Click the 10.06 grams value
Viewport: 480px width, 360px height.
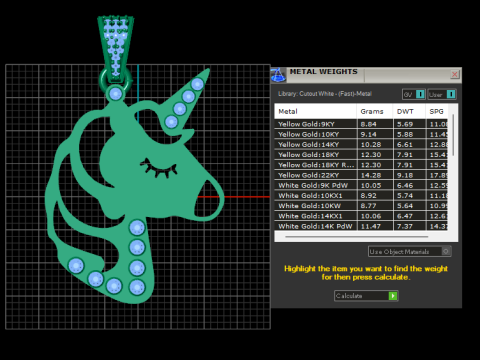click(371, 216)
